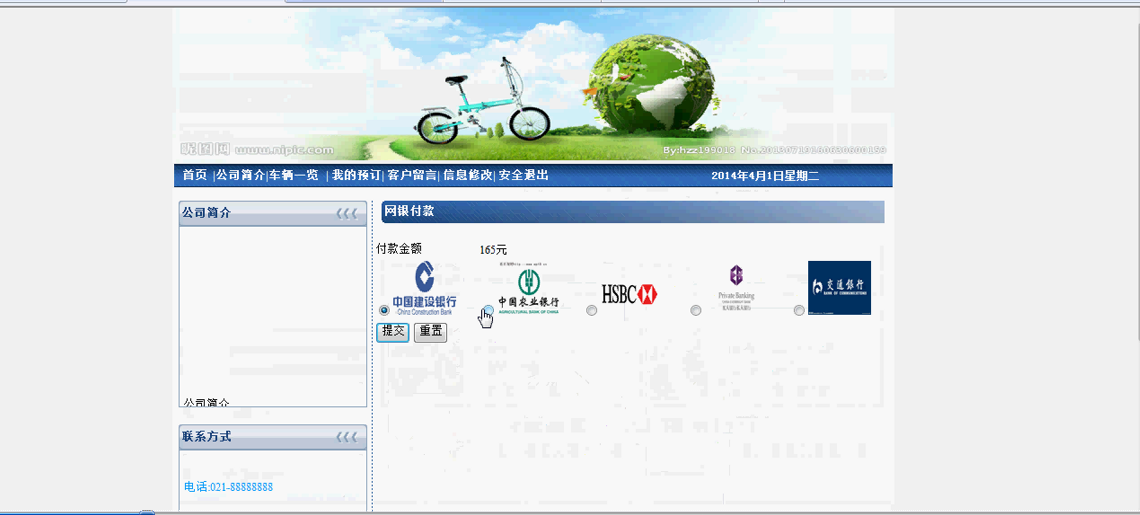This screenshot has width=1140, height=515.
Task: Open the 首页 home page
Action: [x=194, y=175]
